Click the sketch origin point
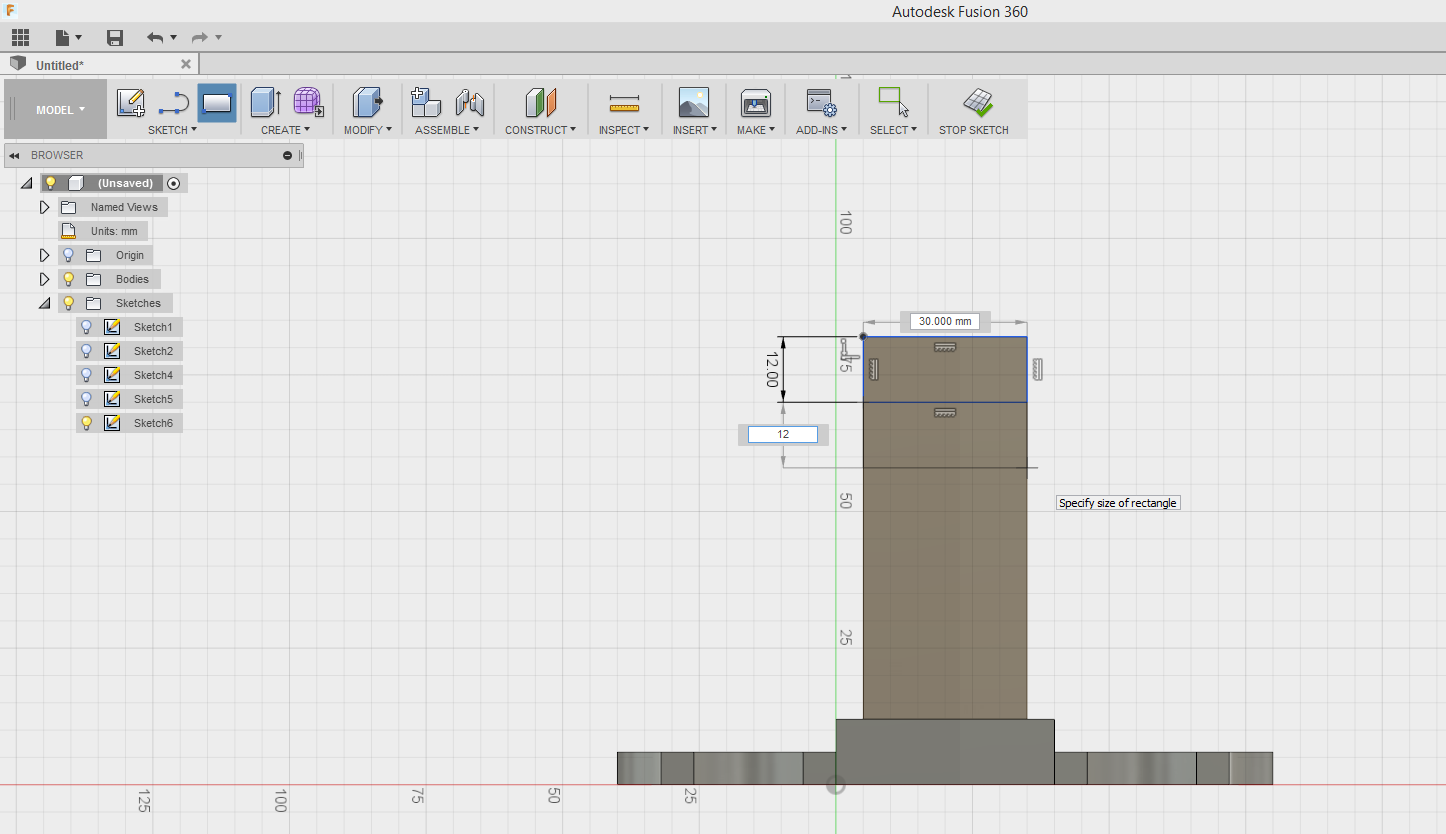 click(836, 786)
